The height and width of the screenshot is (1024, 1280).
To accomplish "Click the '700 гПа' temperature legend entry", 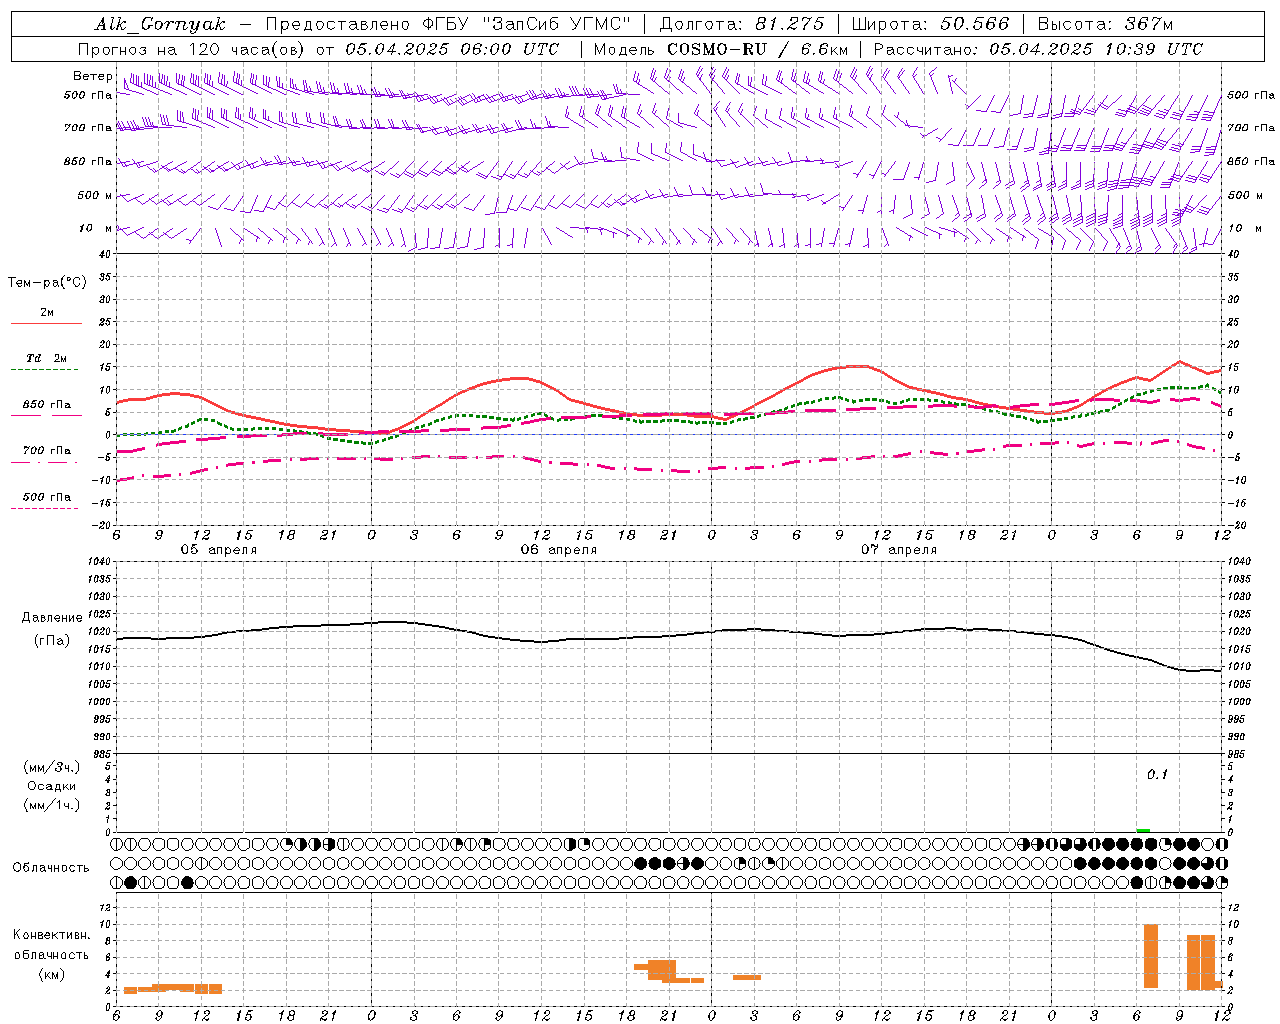I will point(47,451).
